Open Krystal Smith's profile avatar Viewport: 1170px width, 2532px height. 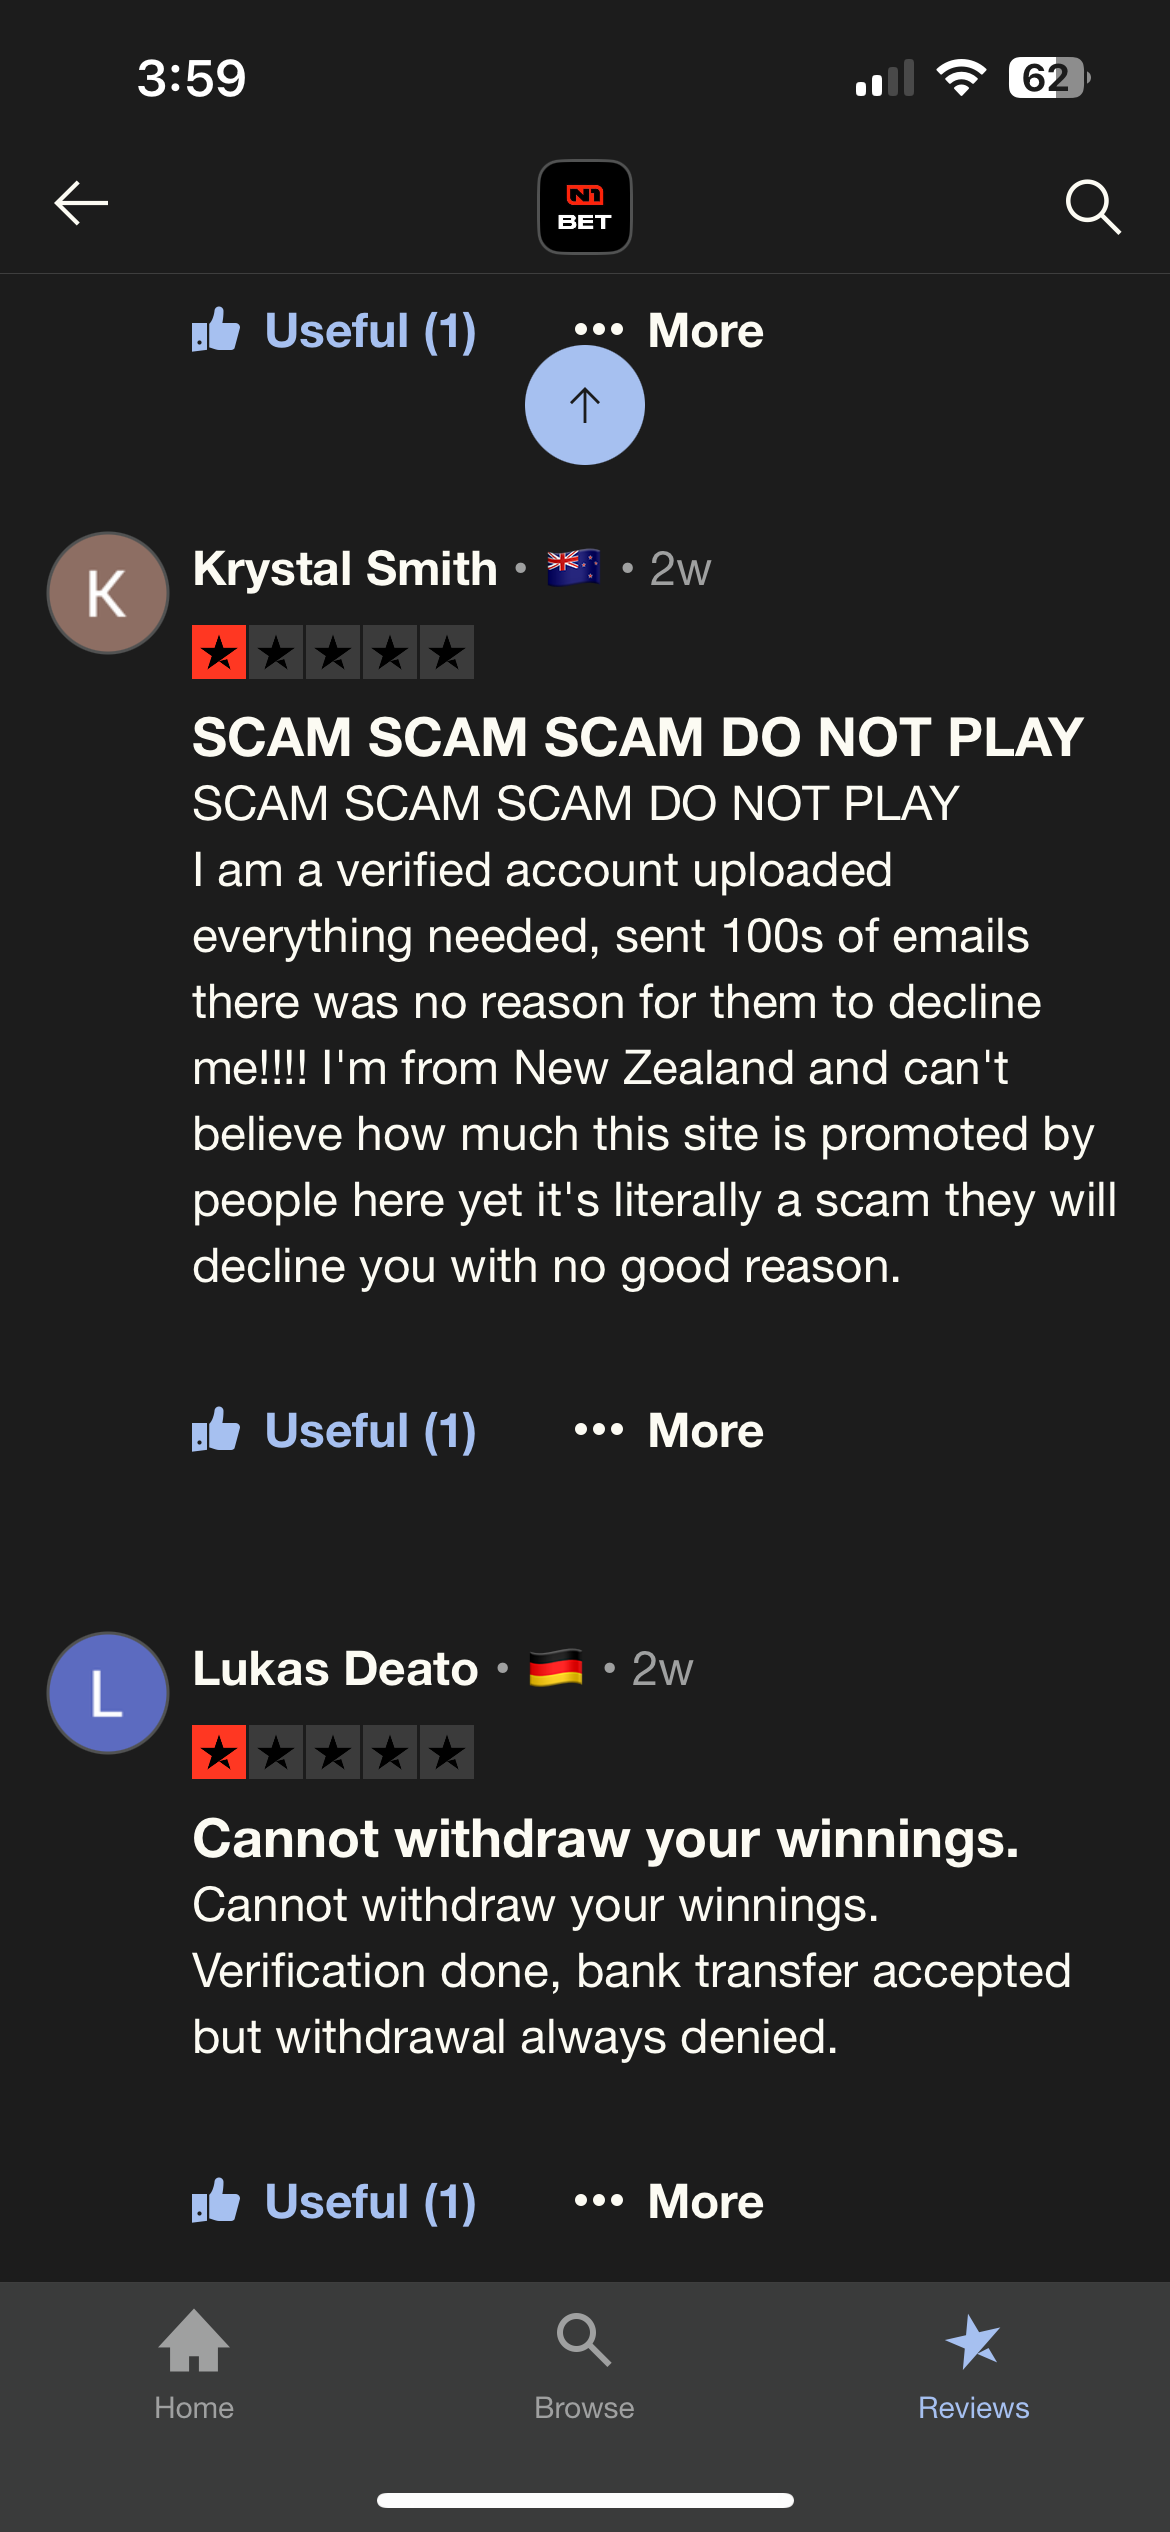[x=108, y=593]
